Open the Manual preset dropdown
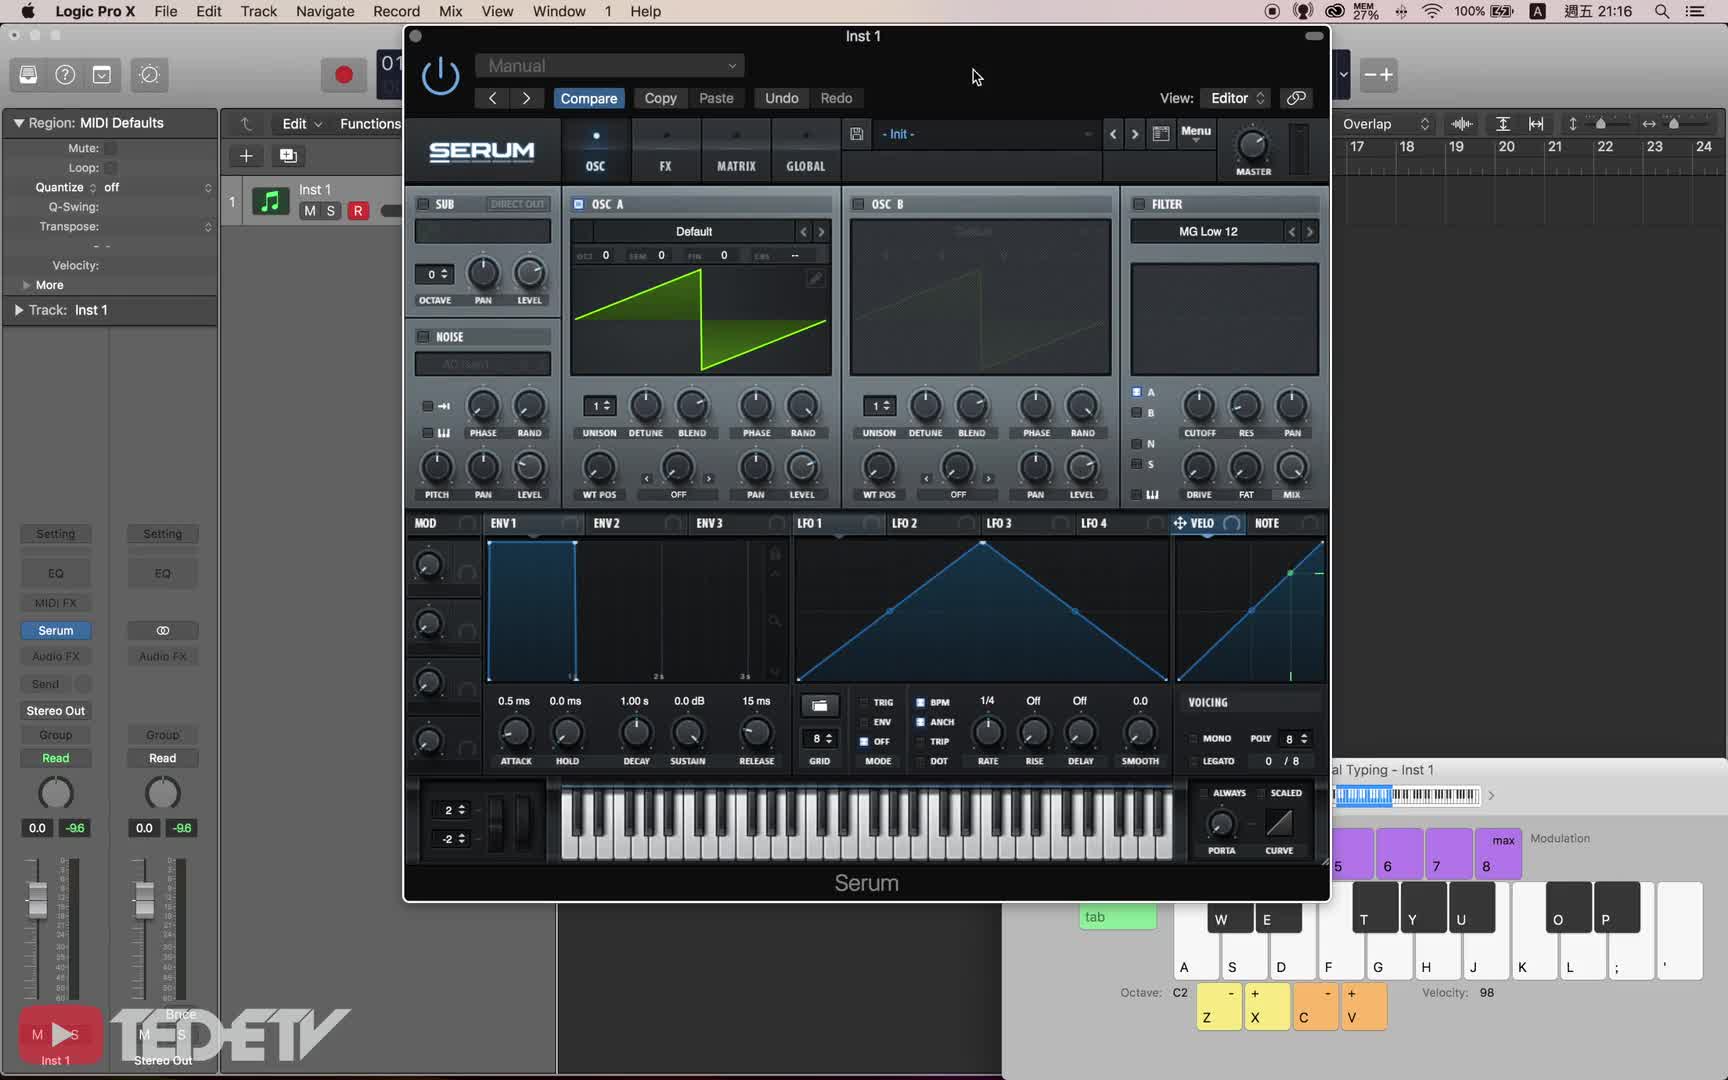1728x1080 pixels. 609,66
